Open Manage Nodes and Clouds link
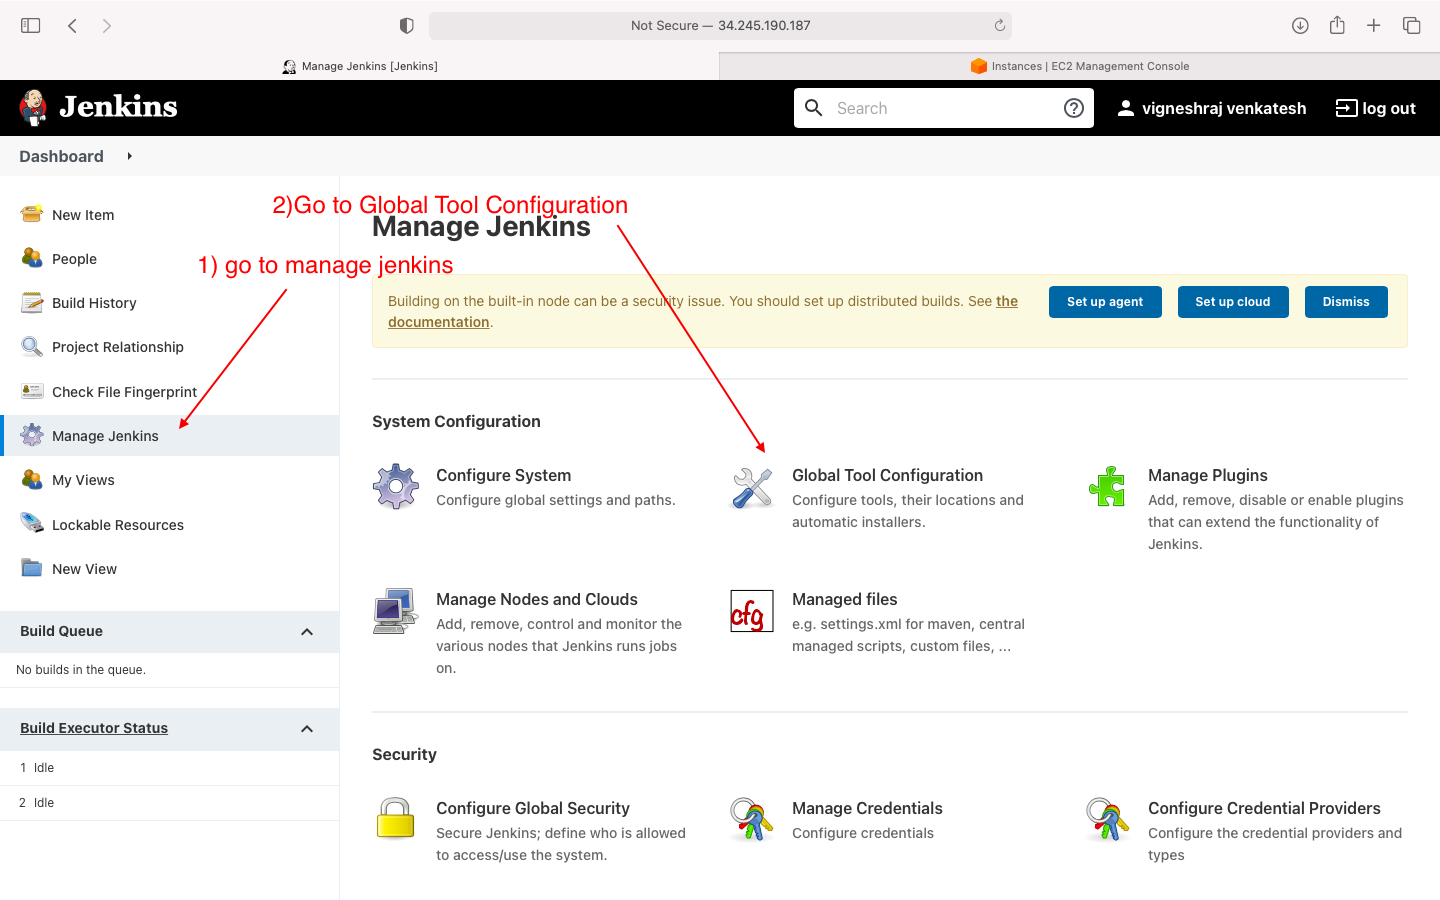This screenshot has width=1440, height=900. coord(536,599)
